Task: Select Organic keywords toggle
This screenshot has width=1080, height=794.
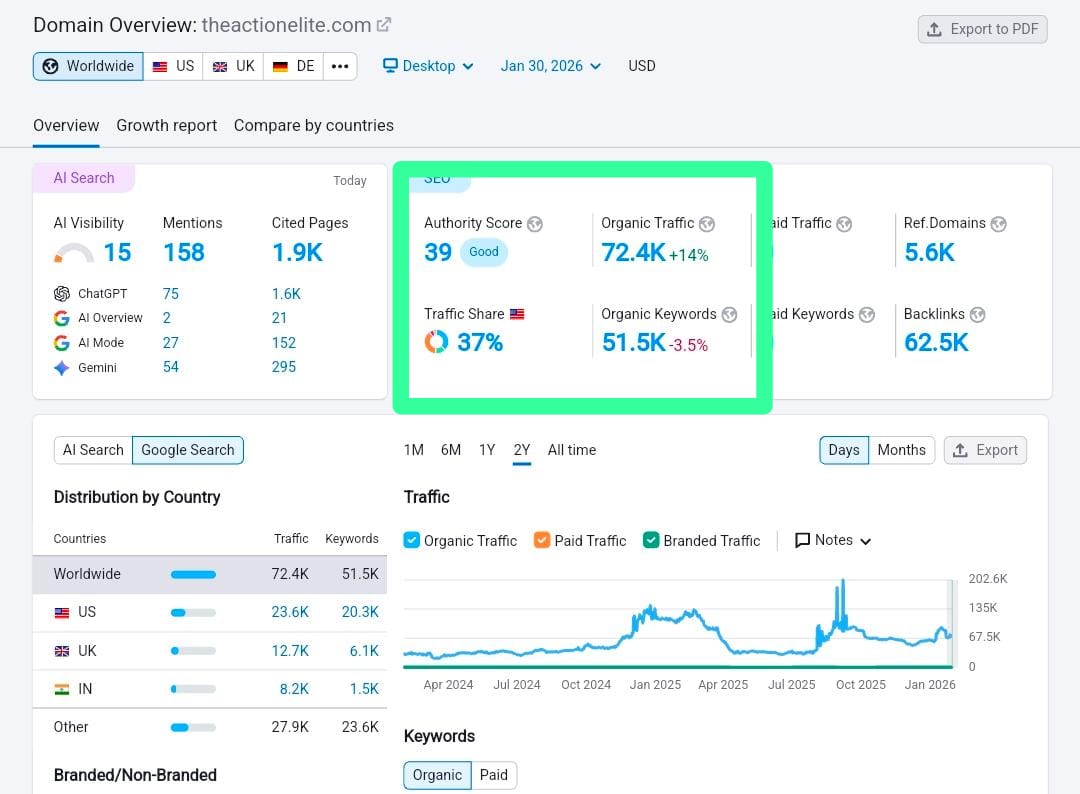Action: [437, 775]
